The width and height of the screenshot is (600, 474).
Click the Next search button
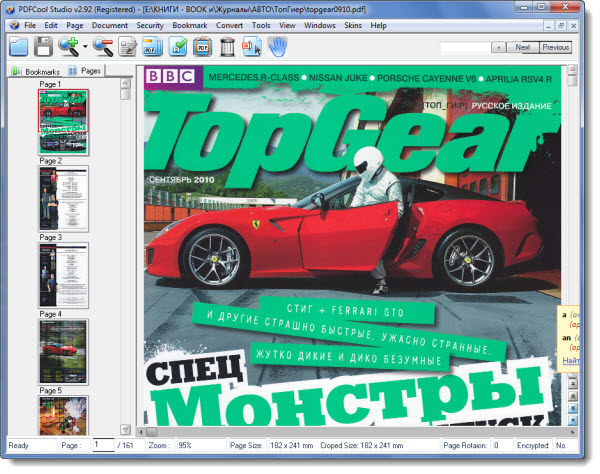tap(522, 47)
